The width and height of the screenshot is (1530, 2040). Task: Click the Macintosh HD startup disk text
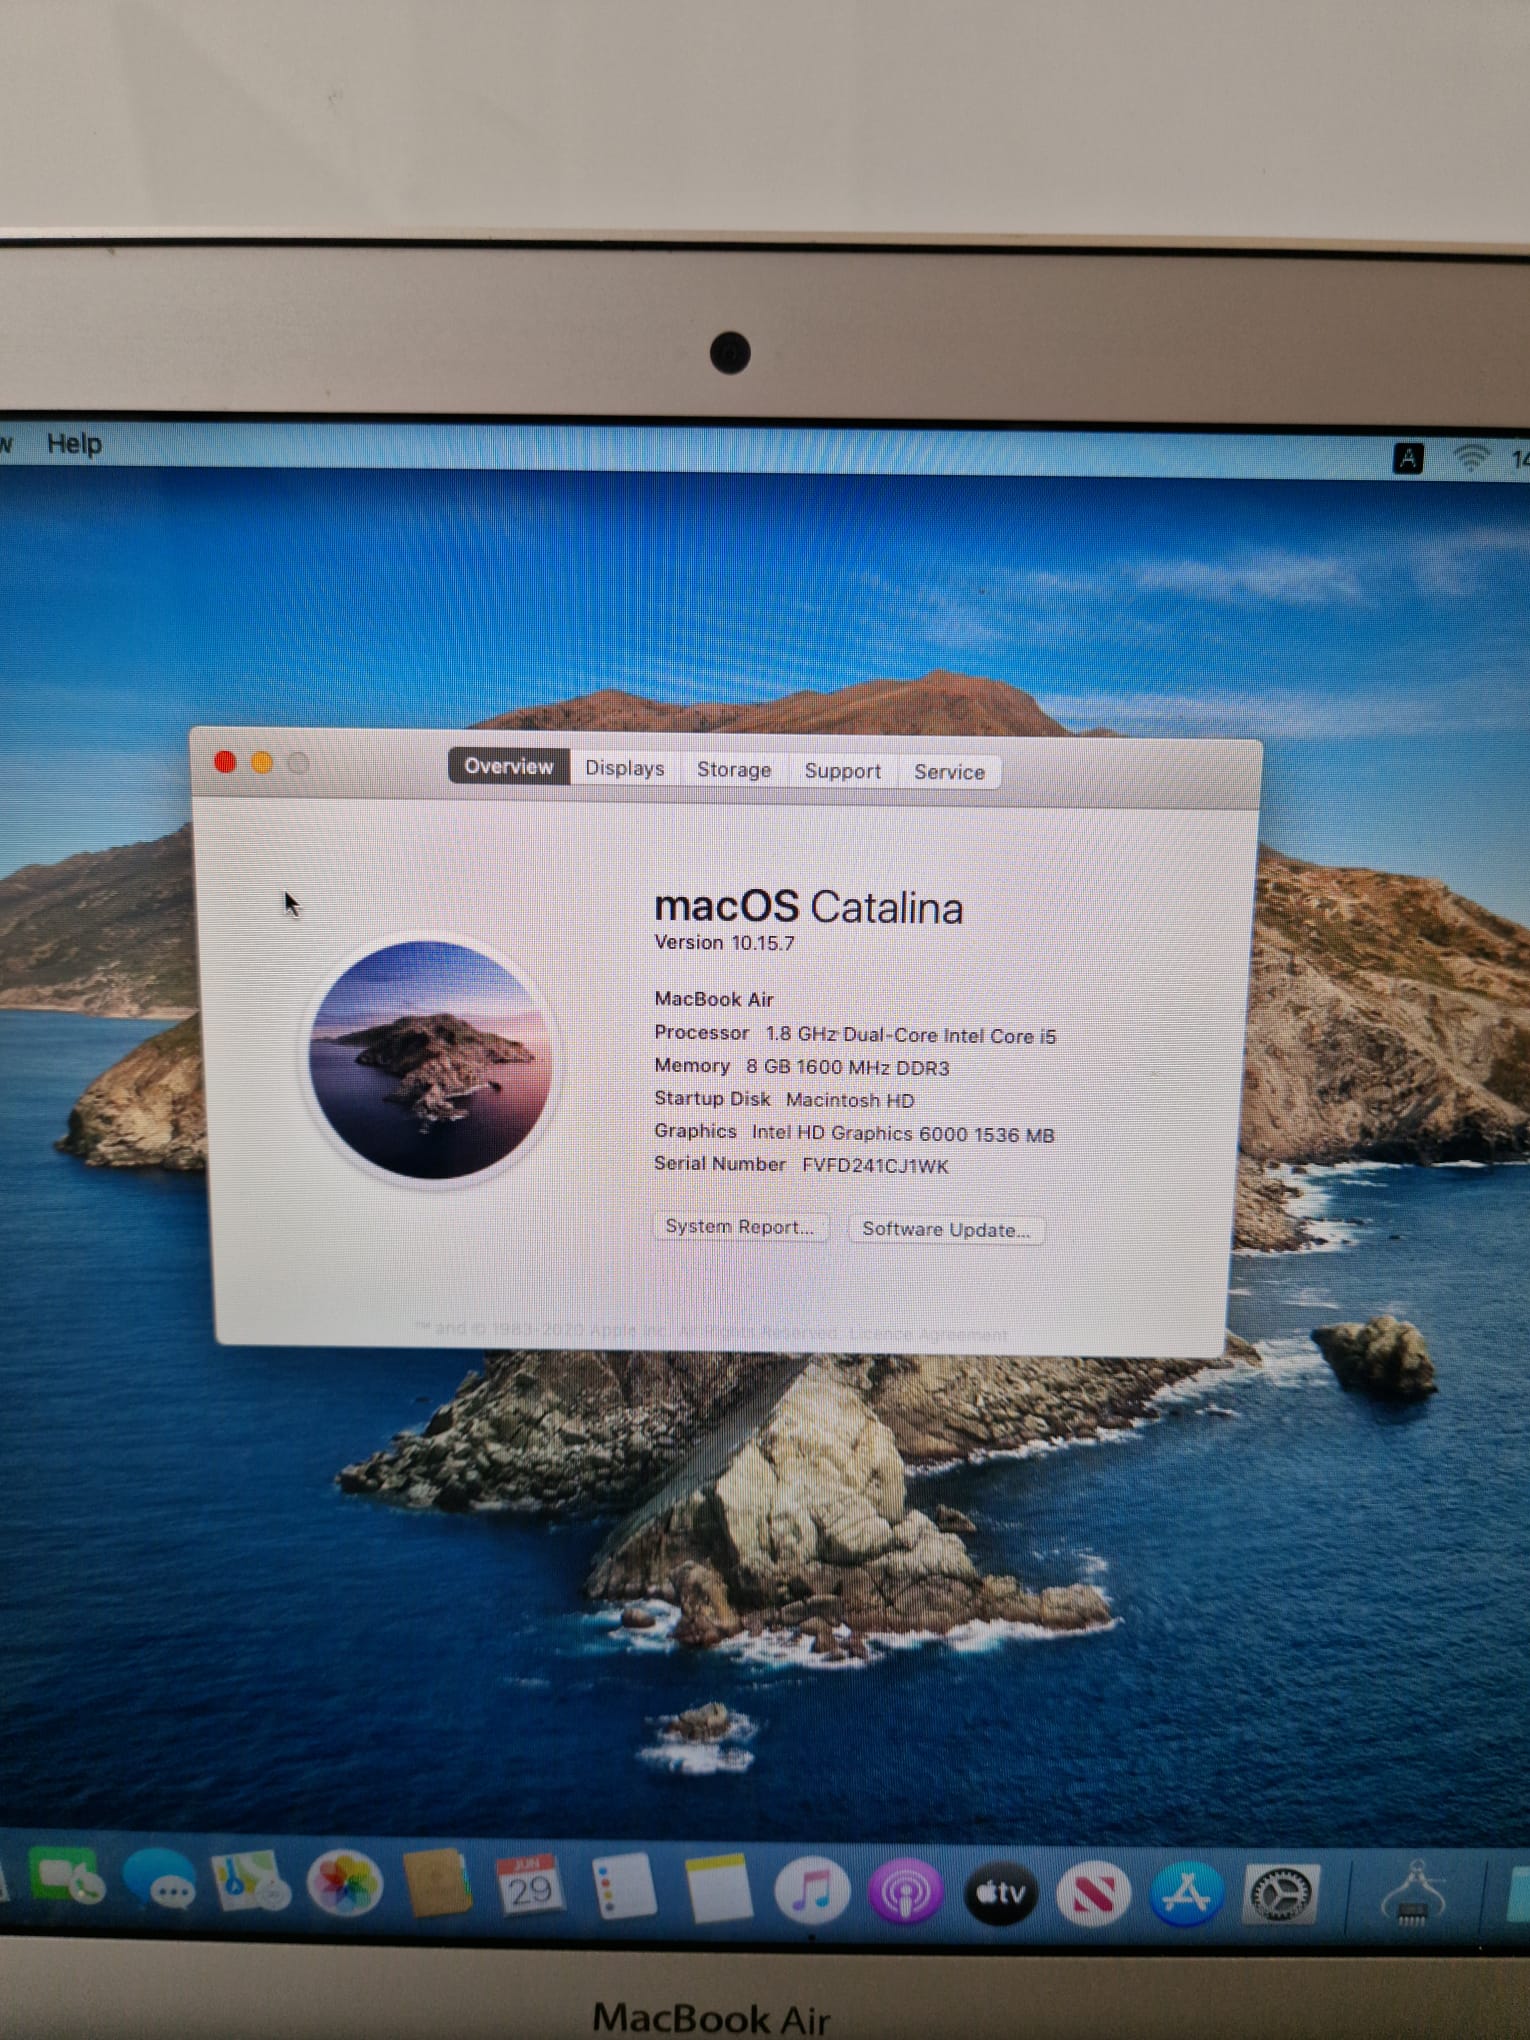[x=850, y=1100]
